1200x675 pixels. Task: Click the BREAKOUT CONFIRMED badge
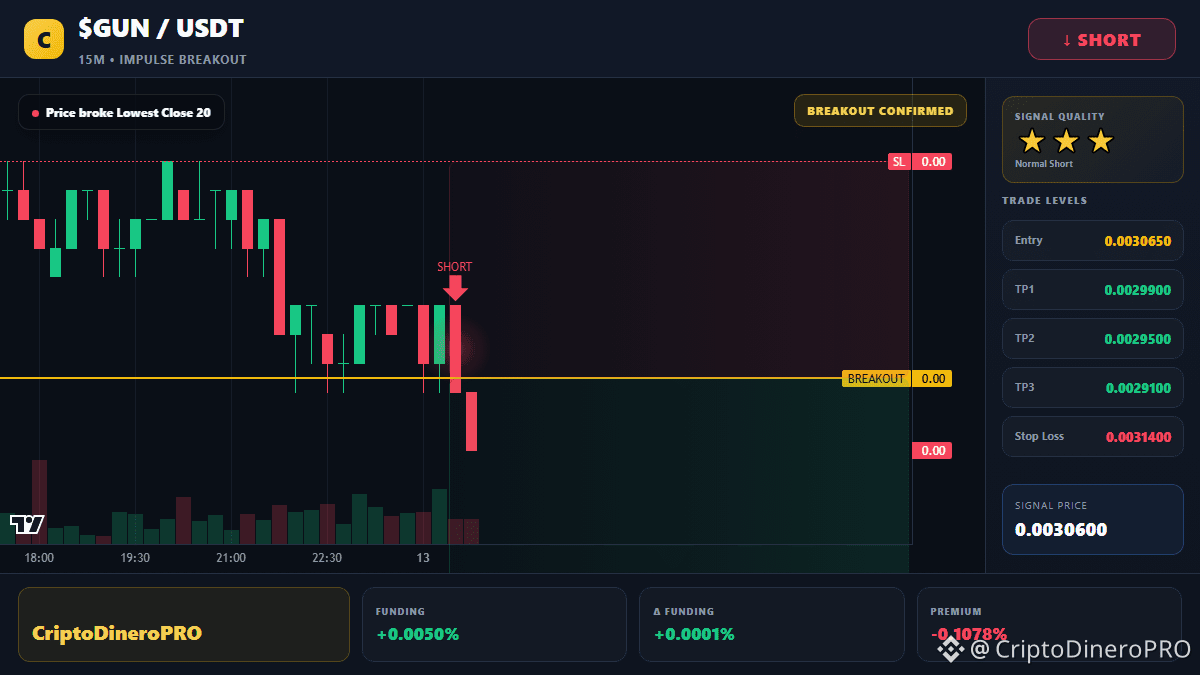(x=880, y=111)
